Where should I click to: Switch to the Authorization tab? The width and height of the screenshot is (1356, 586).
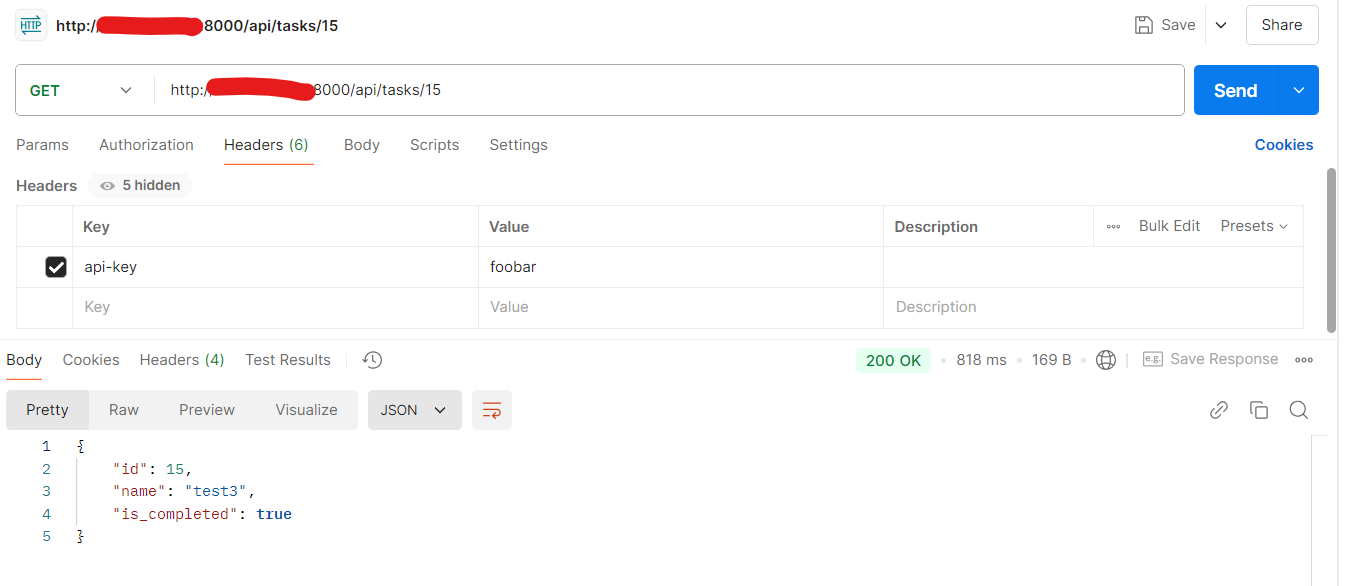point(146,145)
